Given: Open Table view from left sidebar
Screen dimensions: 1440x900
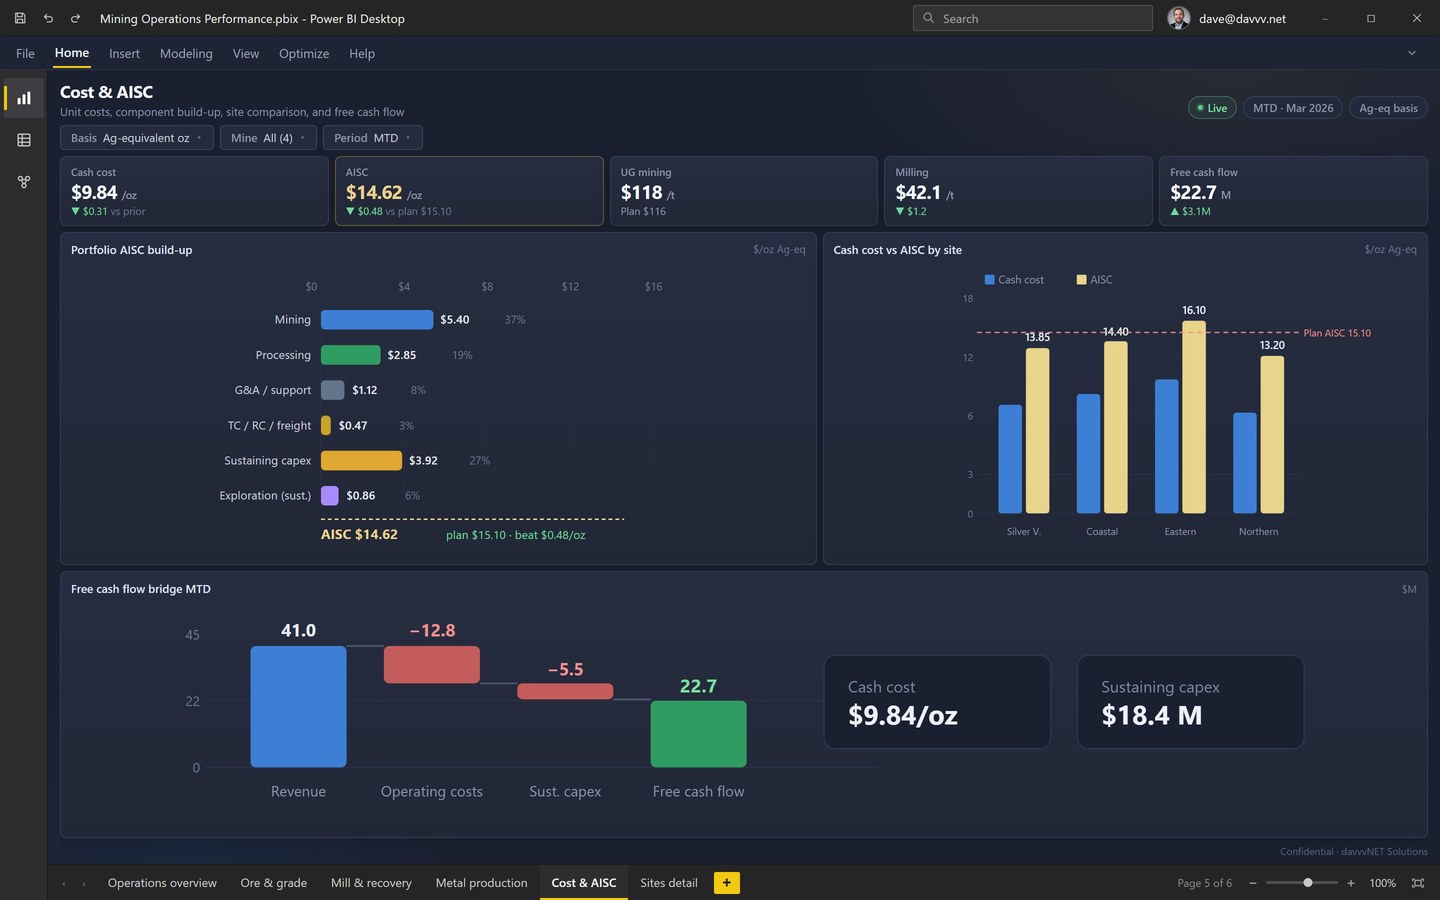Looking at the screenshot, I should 24,140.
